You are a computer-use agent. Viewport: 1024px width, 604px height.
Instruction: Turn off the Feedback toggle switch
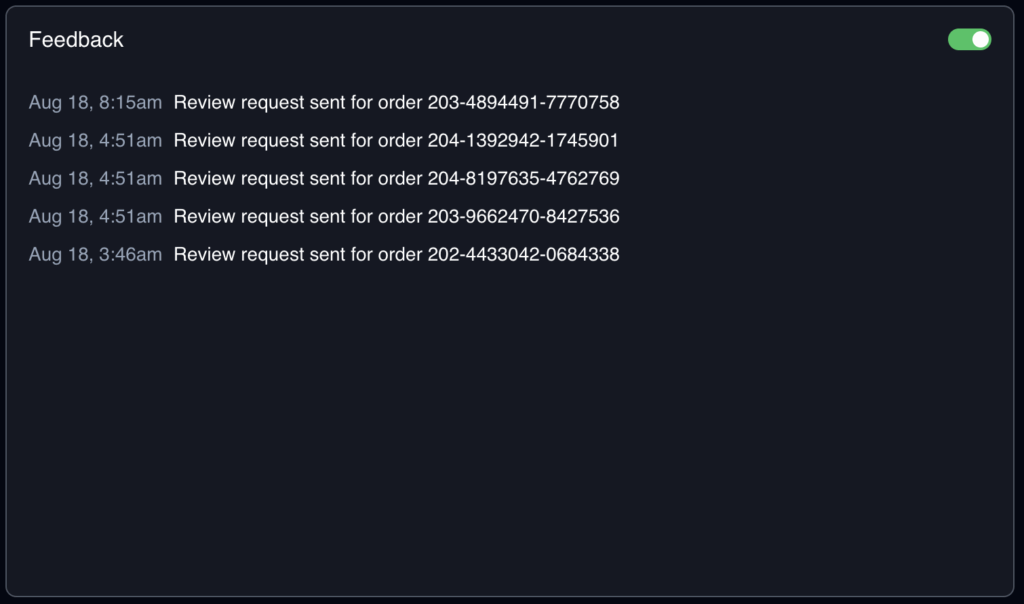(969, 40)
